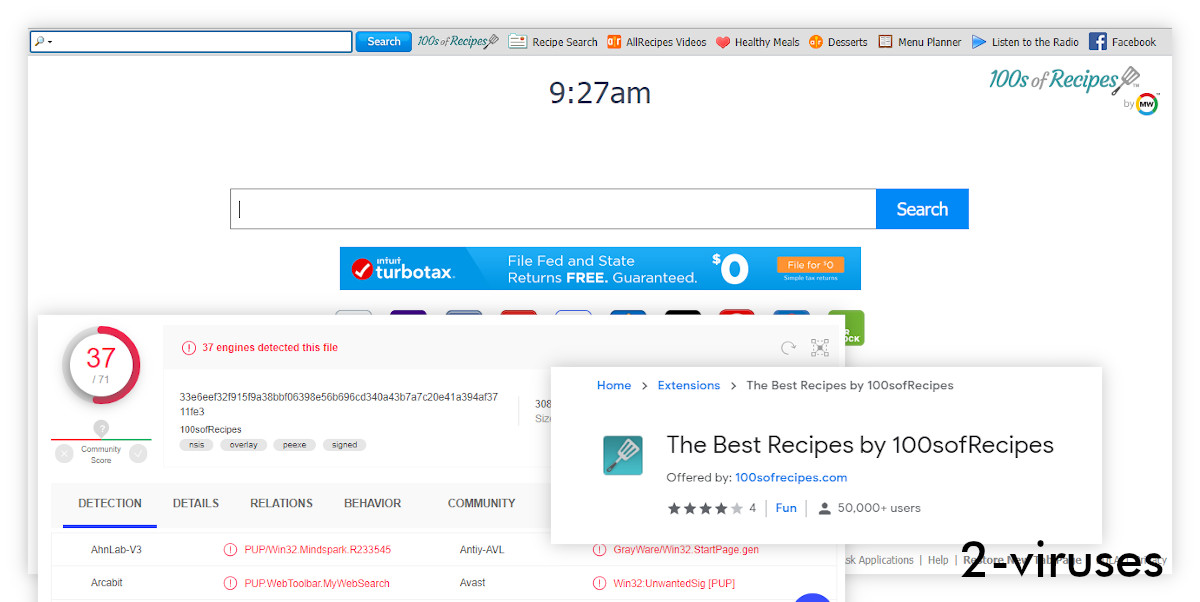Reanalyze the file with the circular arrow icon
1200x602 pixels.
tap(789, 348)
